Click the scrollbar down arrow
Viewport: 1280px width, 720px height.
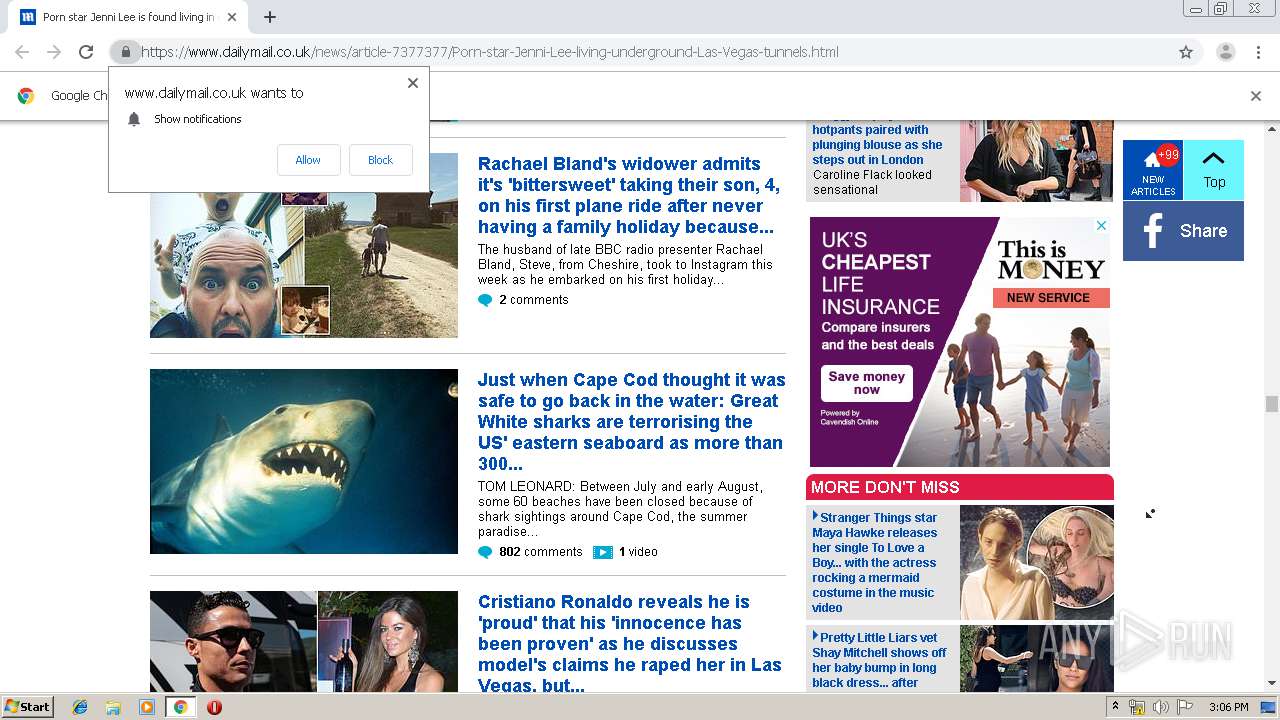(1272, 684)
